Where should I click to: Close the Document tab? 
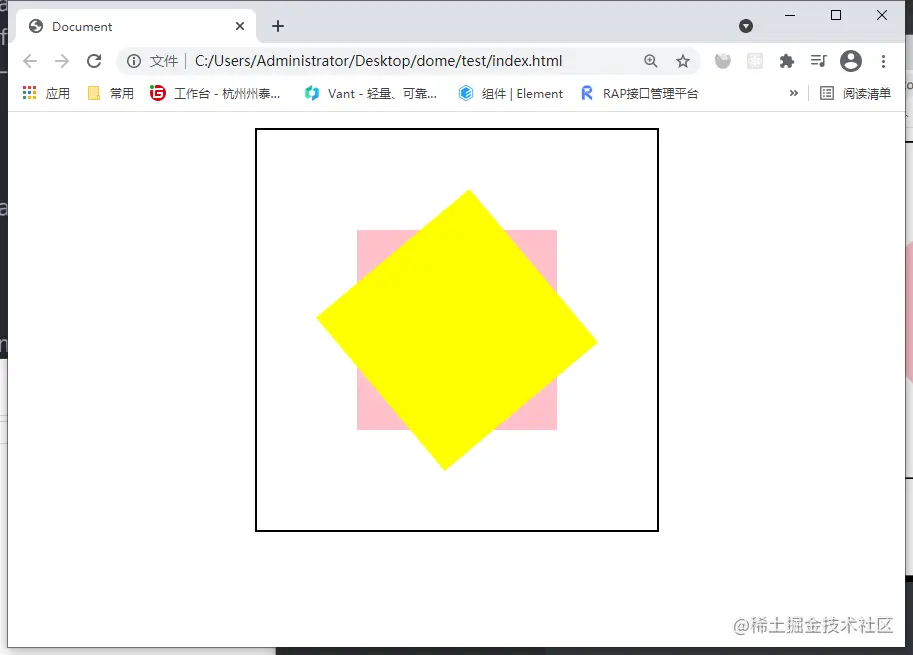tap(240, 26)
